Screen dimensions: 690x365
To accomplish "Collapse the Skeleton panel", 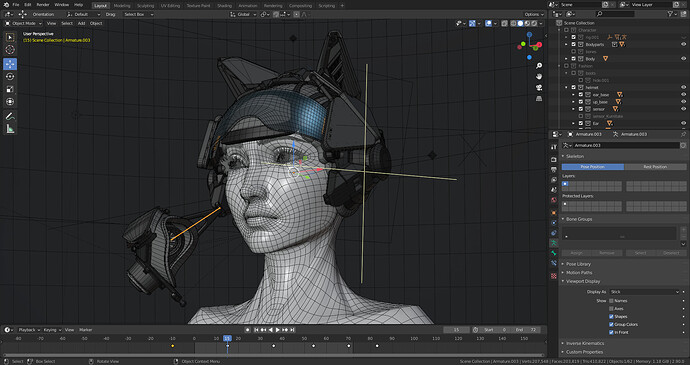I will pos(575,156).
